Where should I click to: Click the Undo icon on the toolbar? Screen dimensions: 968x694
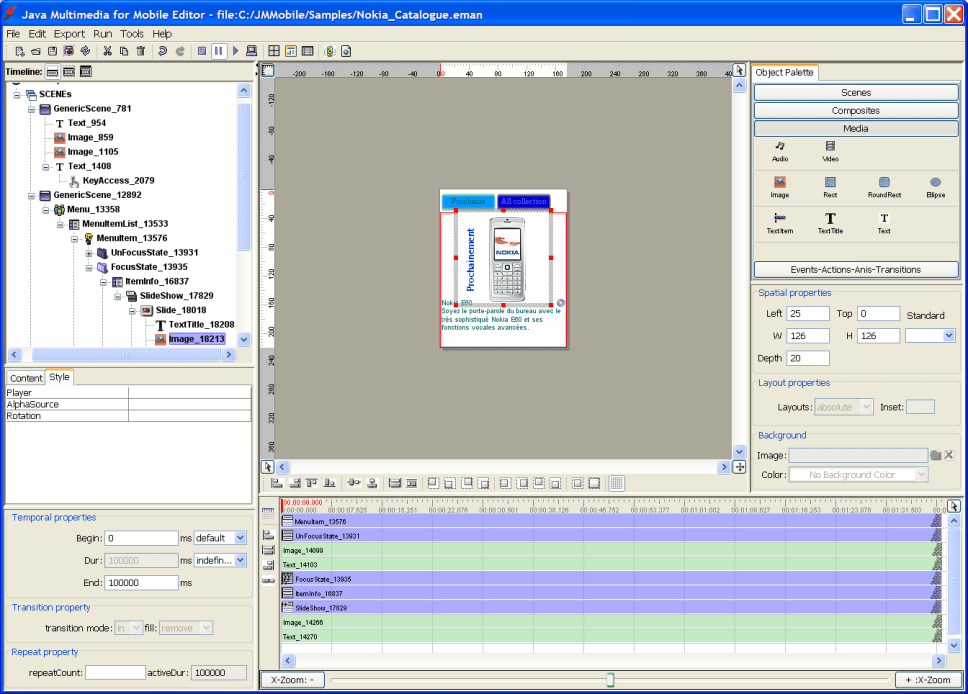click(x=162, y=50)
